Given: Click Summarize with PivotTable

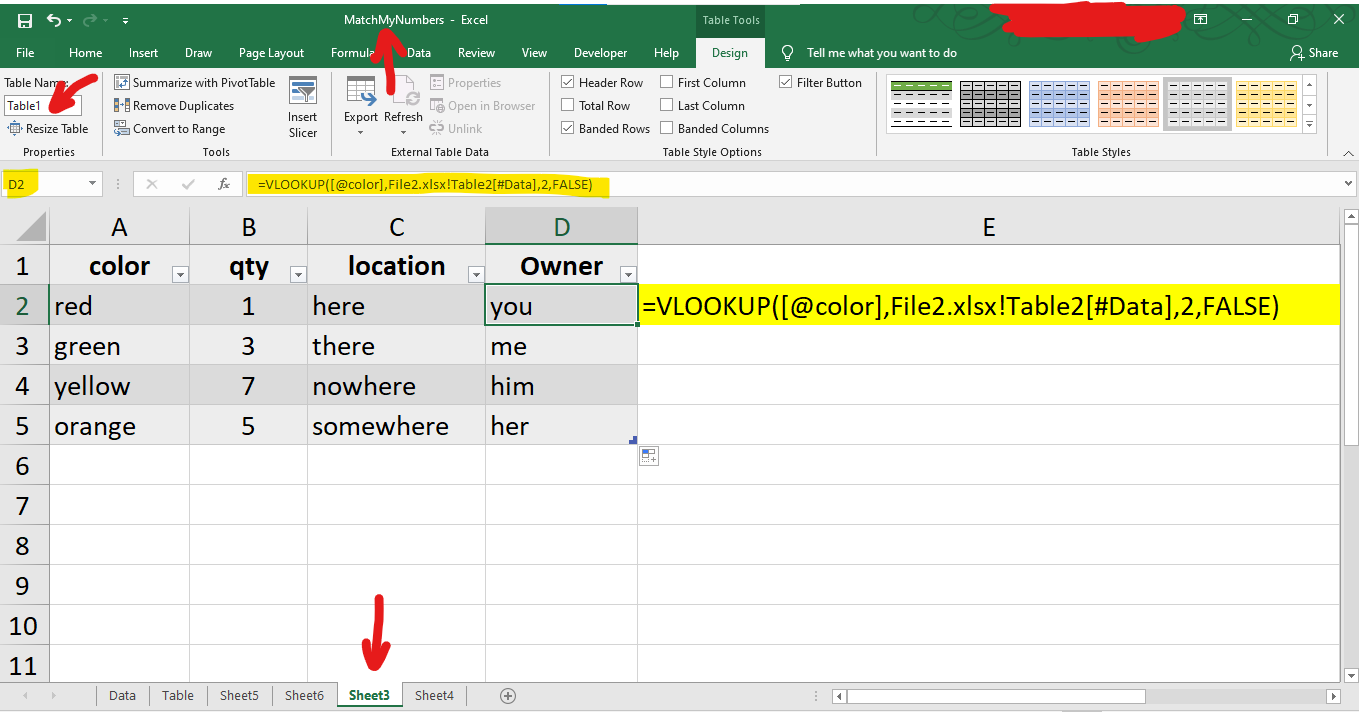Looking at the screenshot, I should pos(194,83).
